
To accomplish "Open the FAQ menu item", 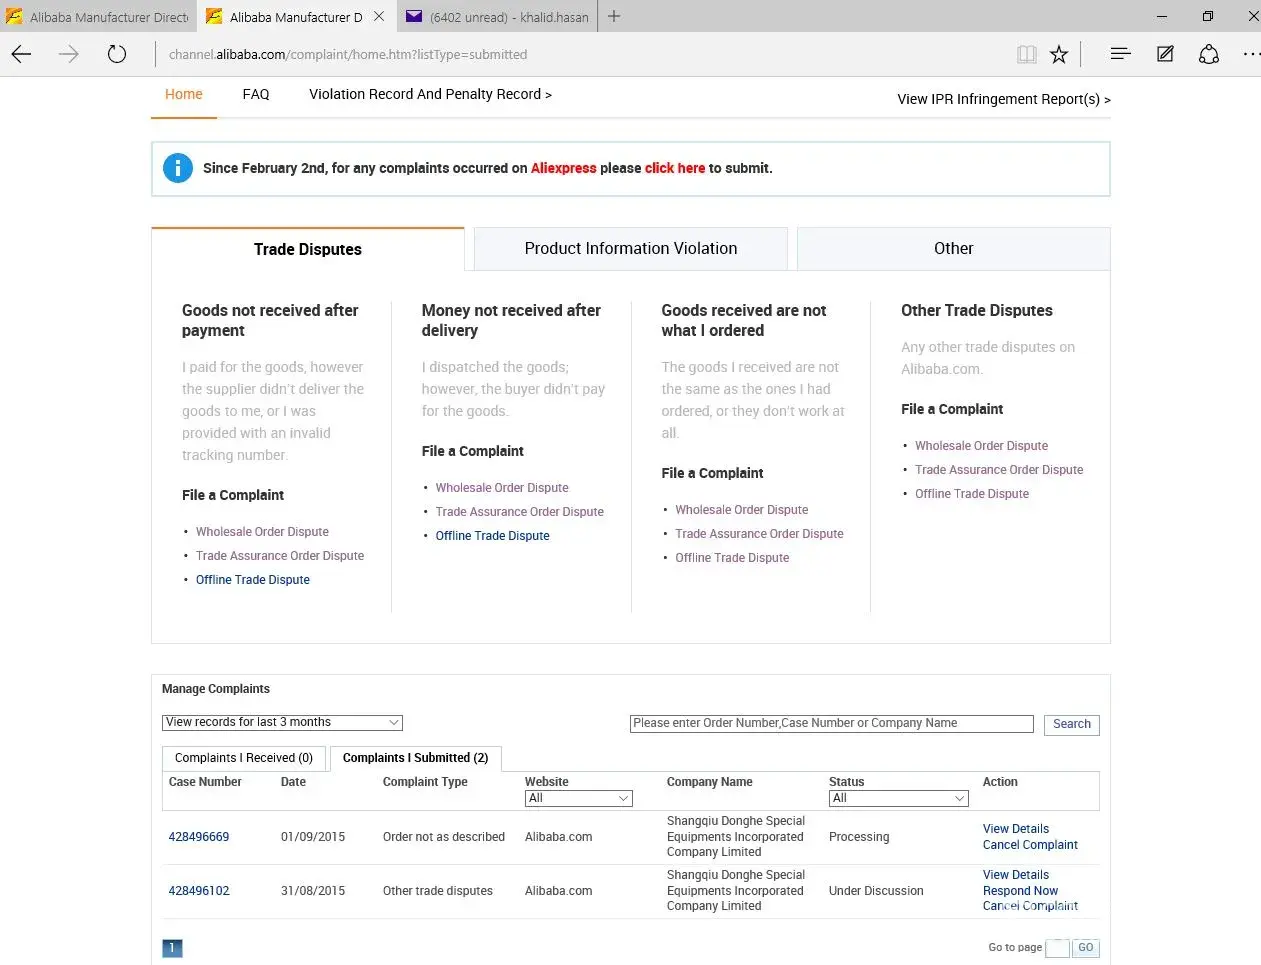I will [x=256, y=94].
